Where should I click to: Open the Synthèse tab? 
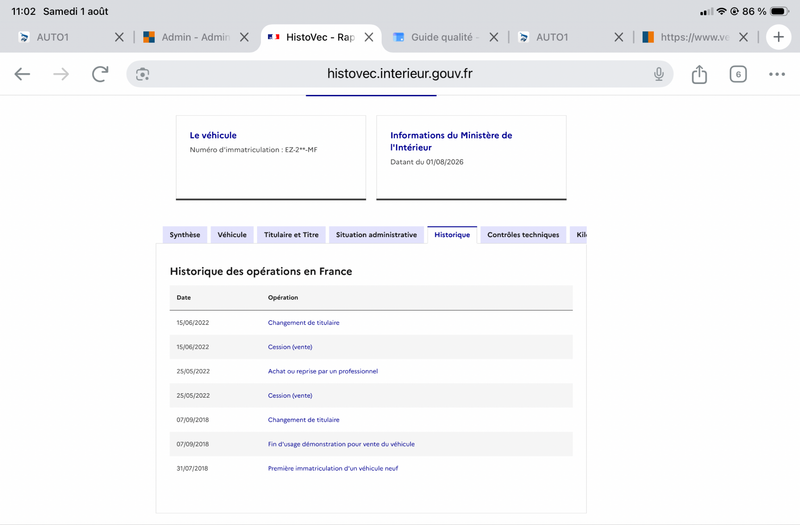185,235
